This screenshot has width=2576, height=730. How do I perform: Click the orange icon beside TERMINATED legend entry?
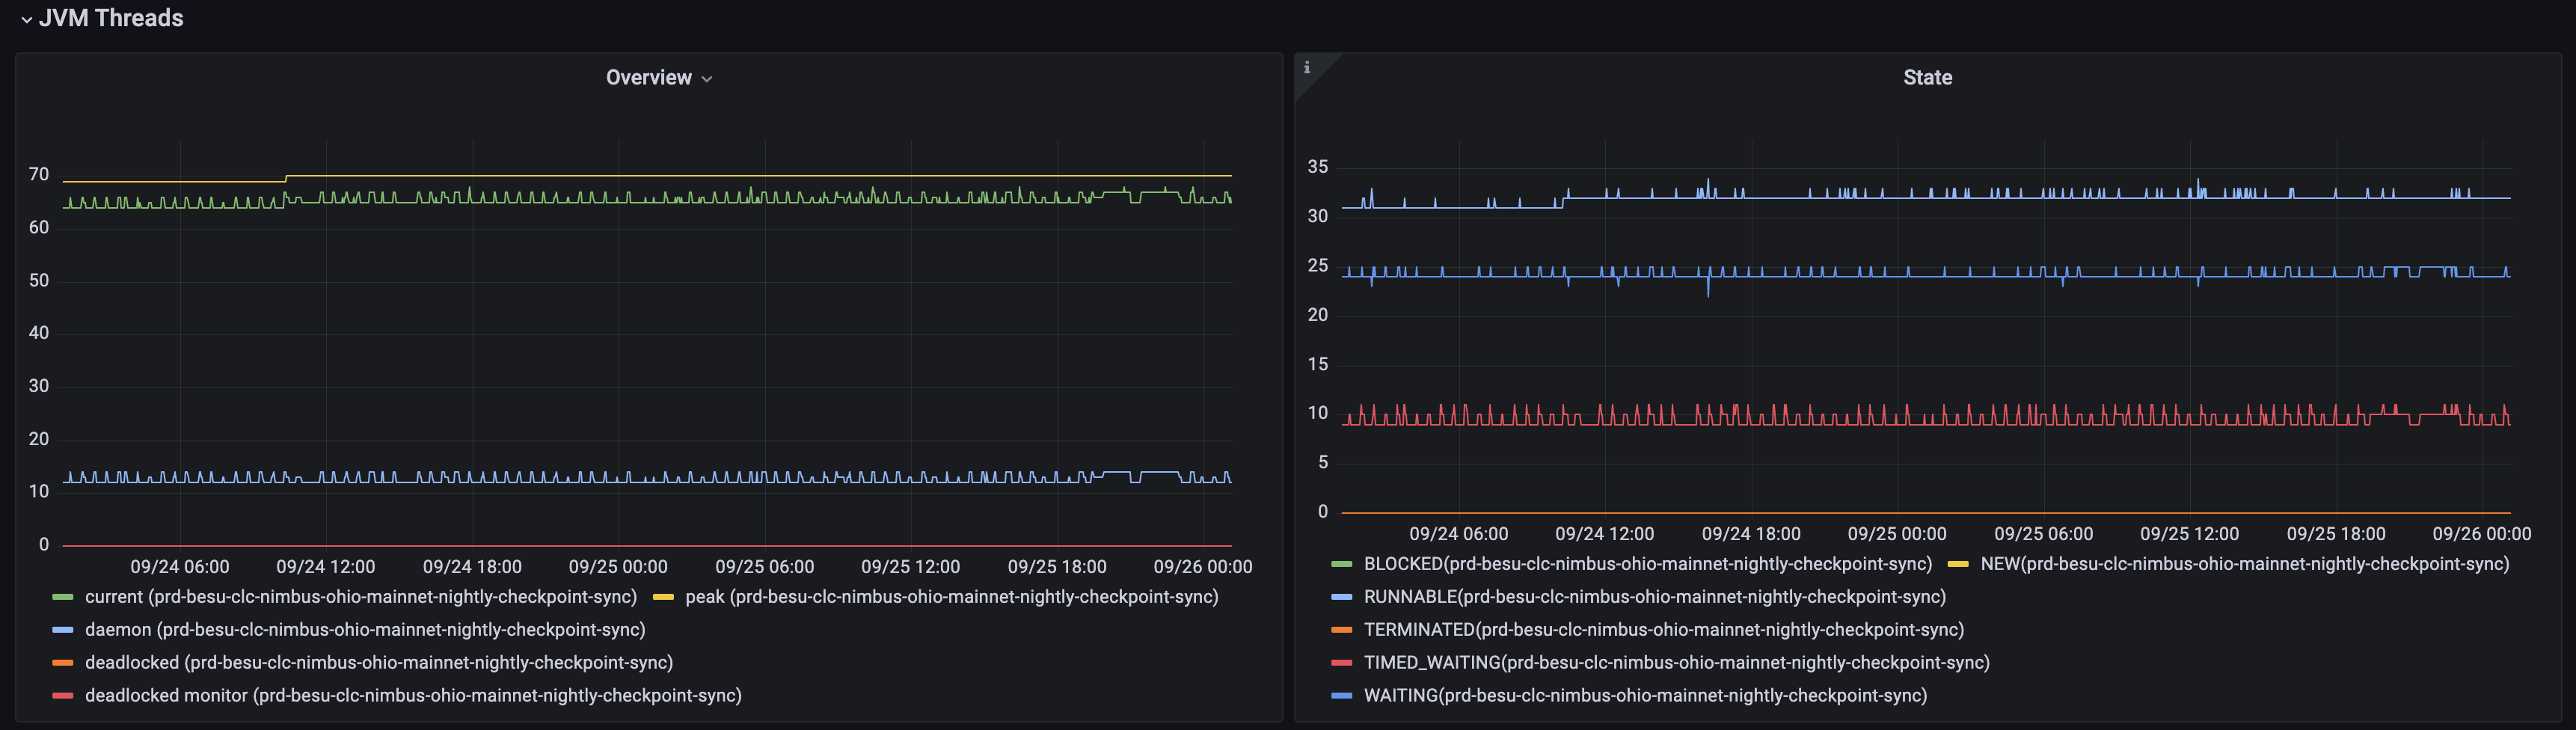(x=1340, y=630)
